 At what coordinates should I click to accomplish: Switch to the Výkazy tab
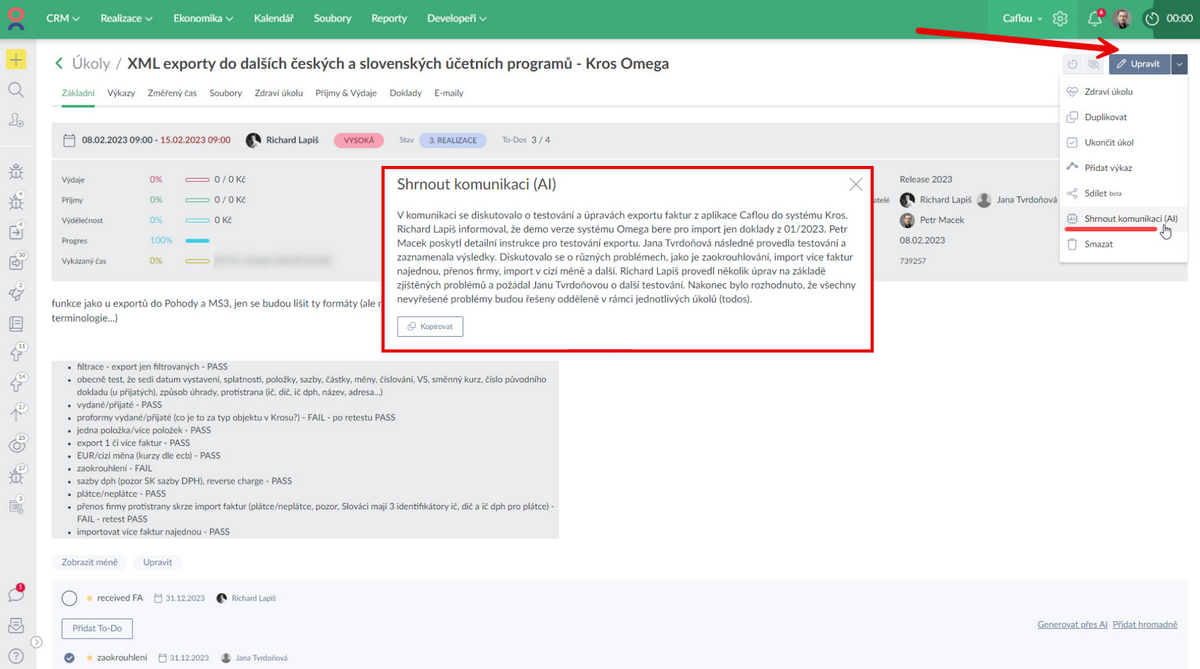pyautogui.click(x=121, y=93)
